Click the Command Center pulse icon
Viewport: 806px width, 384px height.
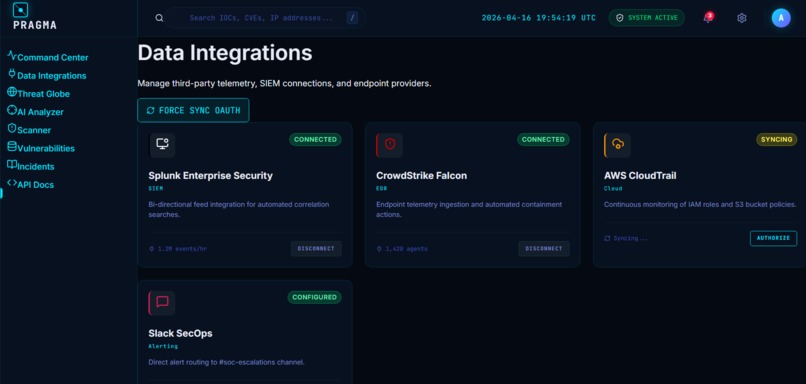12,56
